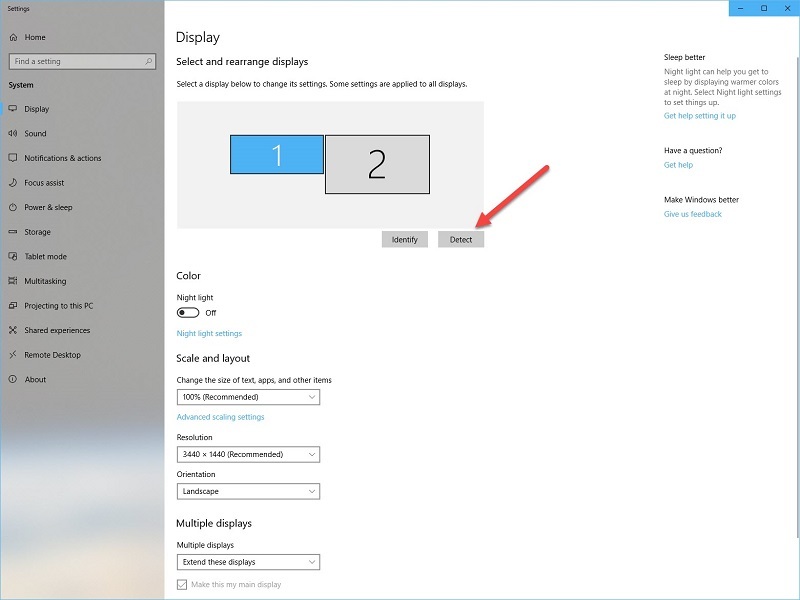The width and height of the screenshot is (800, 600).
Task: Open Night light settings
Action: tap(210, 333)
